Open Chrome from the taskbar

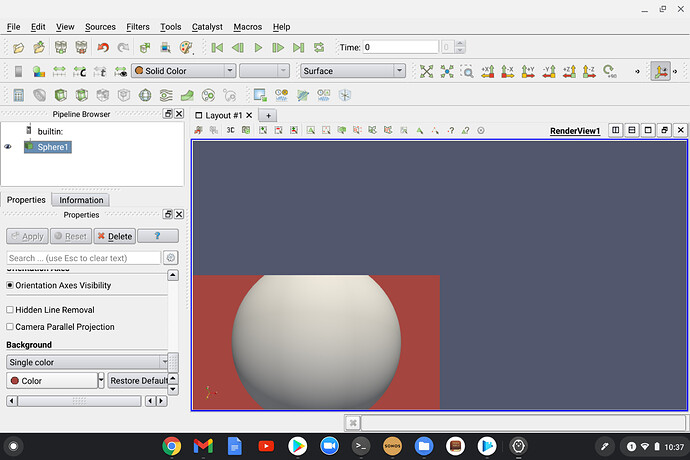tap(172, 446)
